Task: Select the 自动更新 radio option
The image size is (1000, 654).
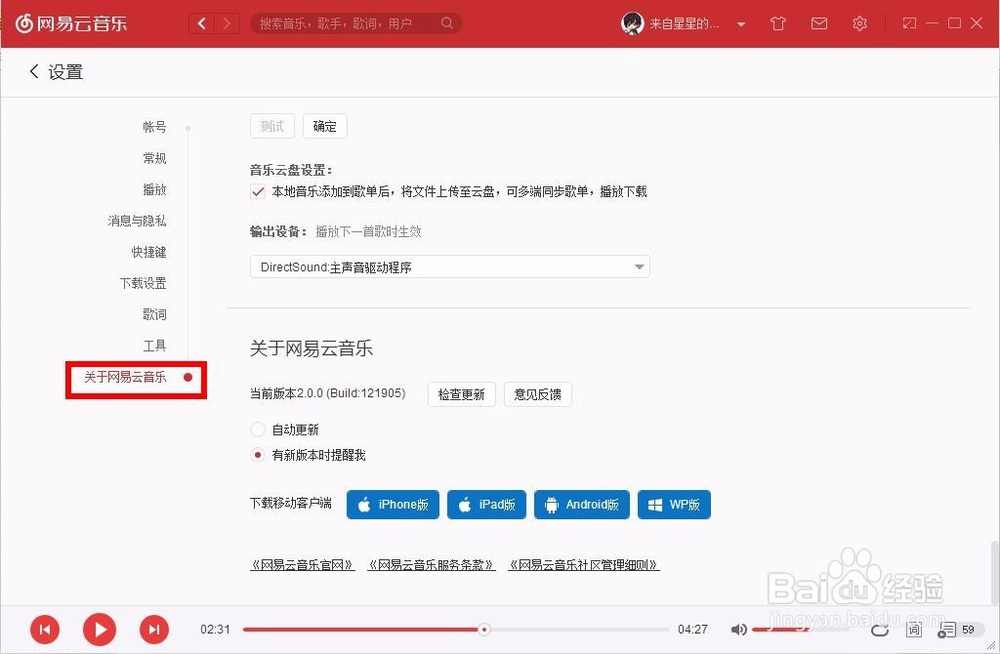Action: [258, 429]
